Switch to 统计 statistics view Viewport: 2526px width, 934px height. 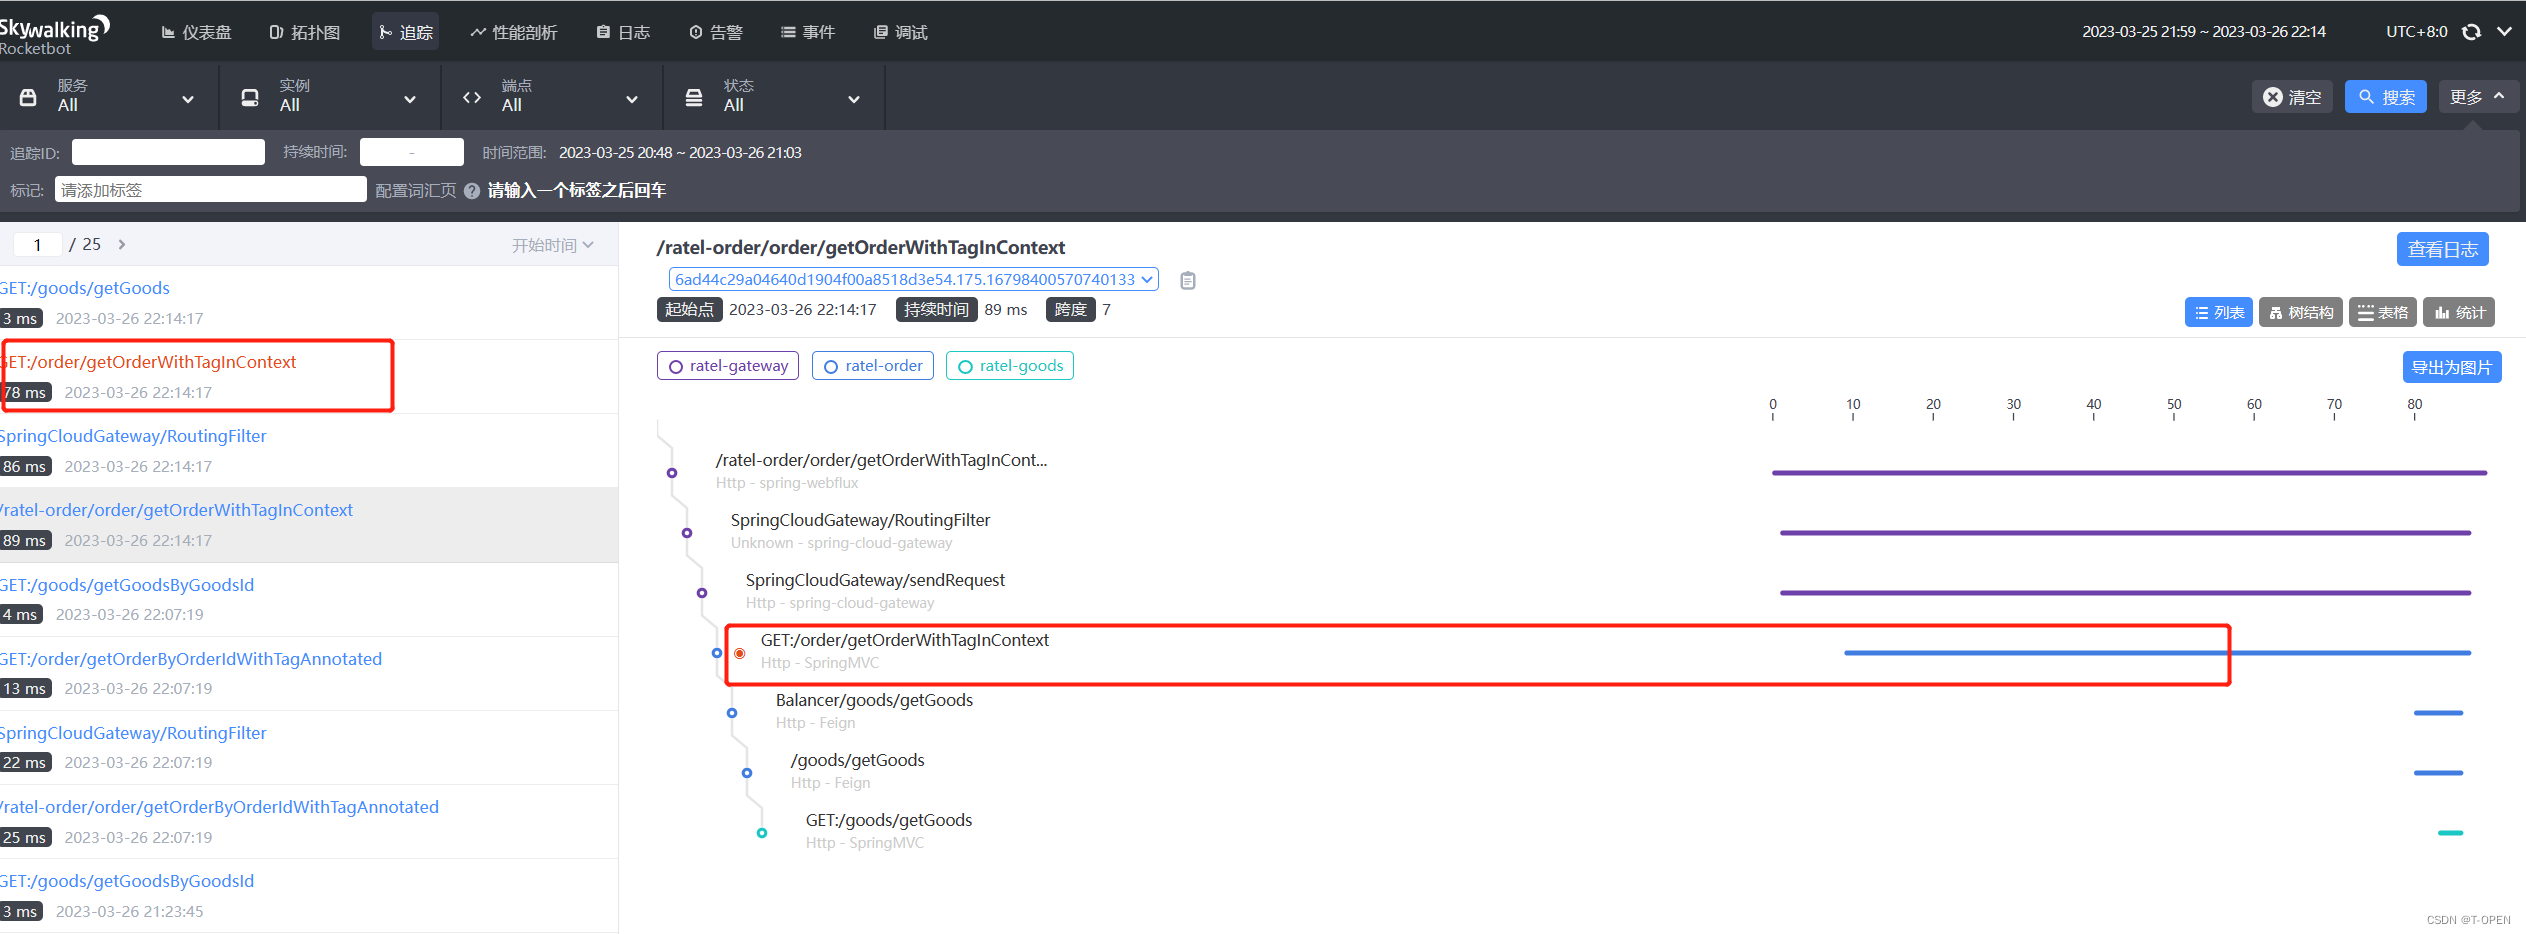tap(2459, 312)
